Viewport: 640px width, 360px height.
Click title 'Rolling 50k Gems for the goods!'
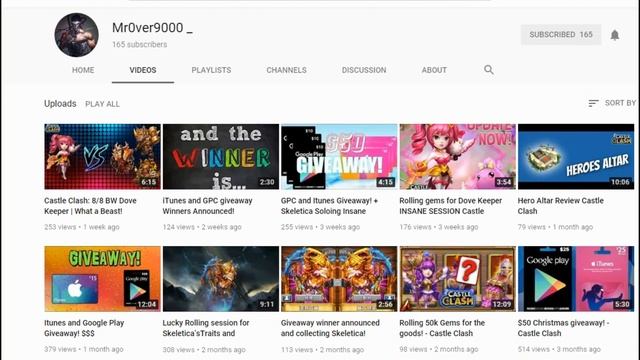pos(442,328)
